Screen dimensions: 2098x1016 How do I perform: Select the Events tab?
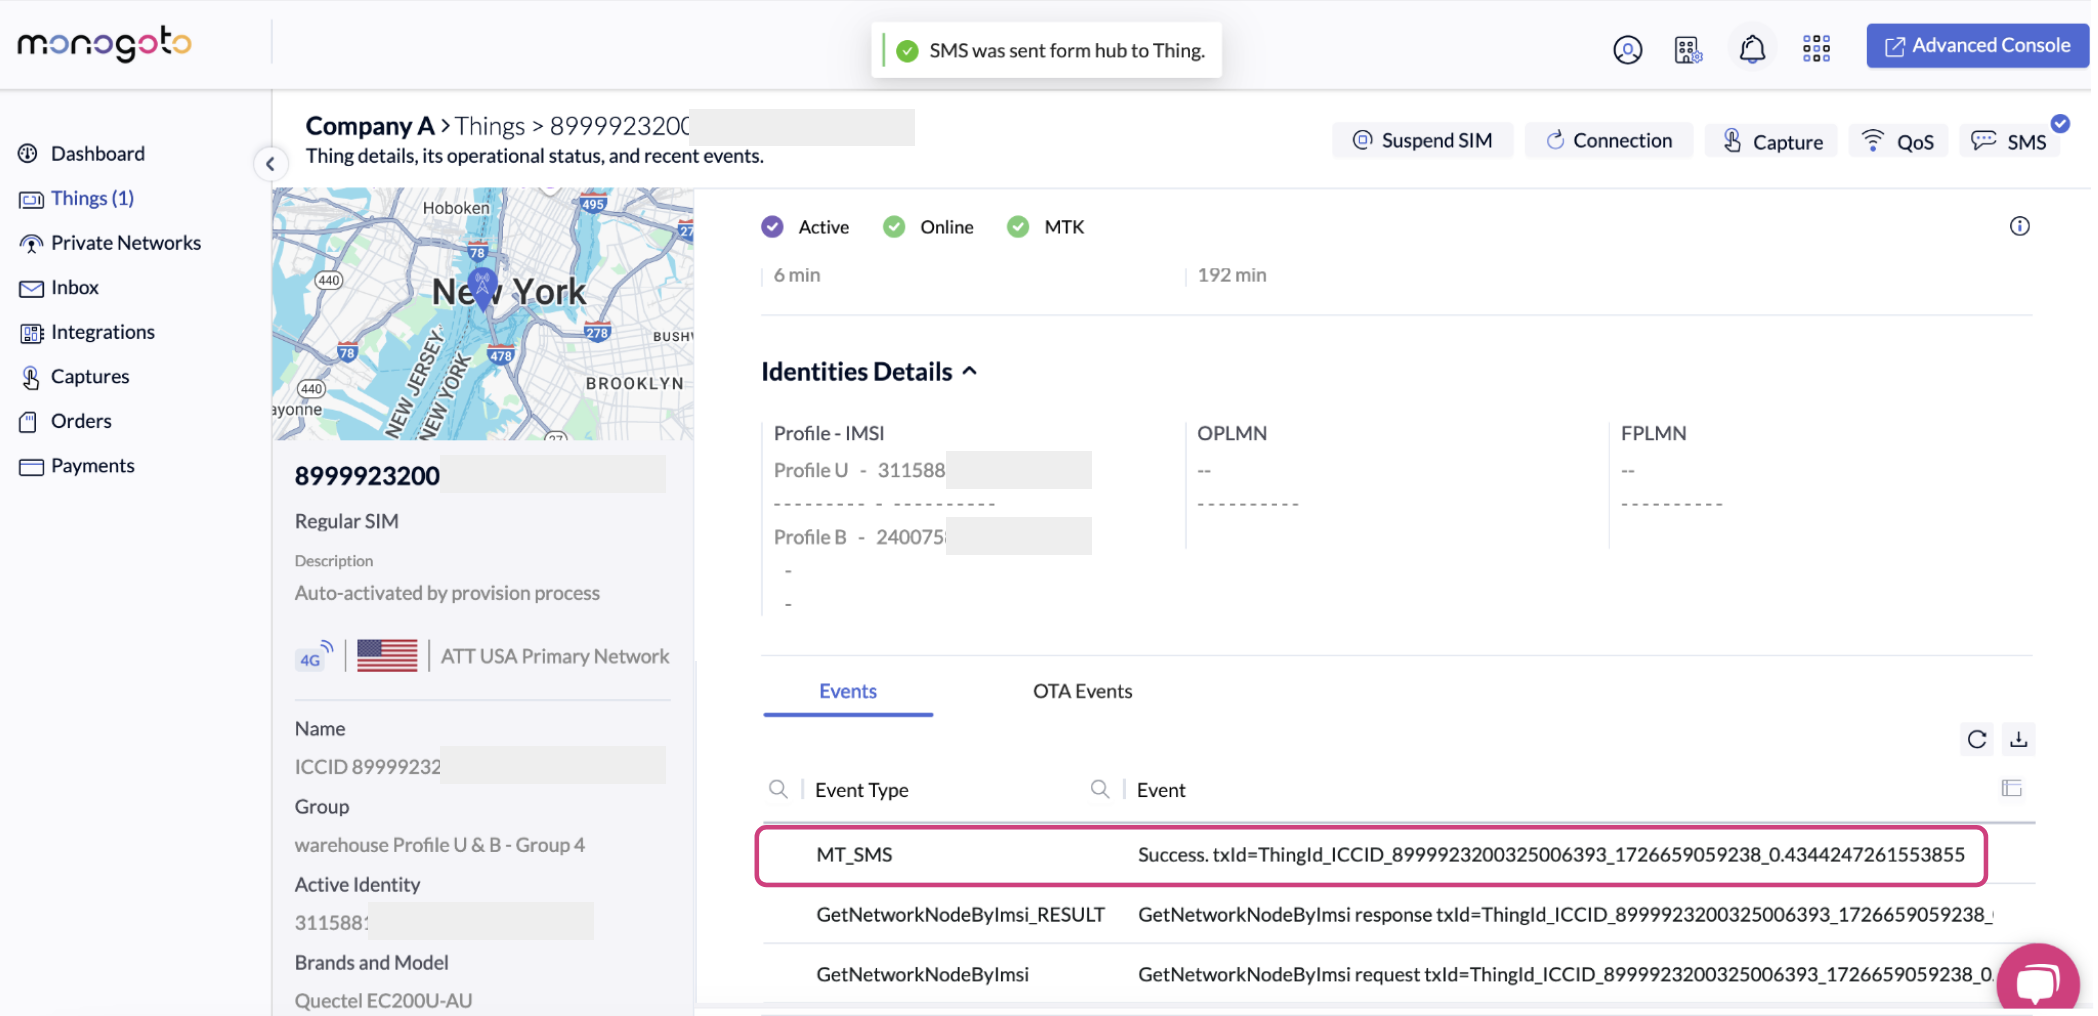[847, 691]
